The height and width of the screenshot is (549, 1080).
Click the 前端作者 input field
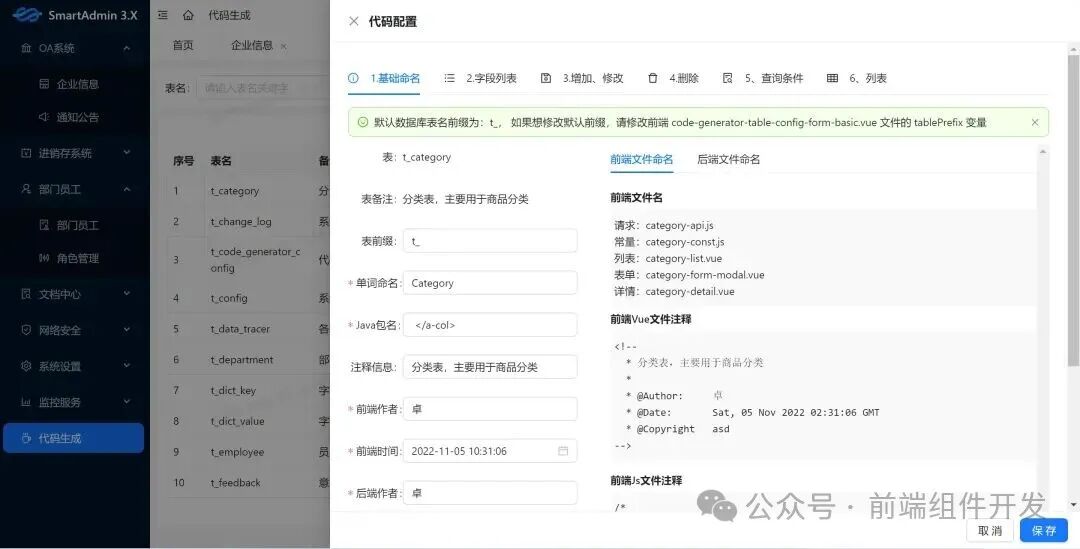490,409
